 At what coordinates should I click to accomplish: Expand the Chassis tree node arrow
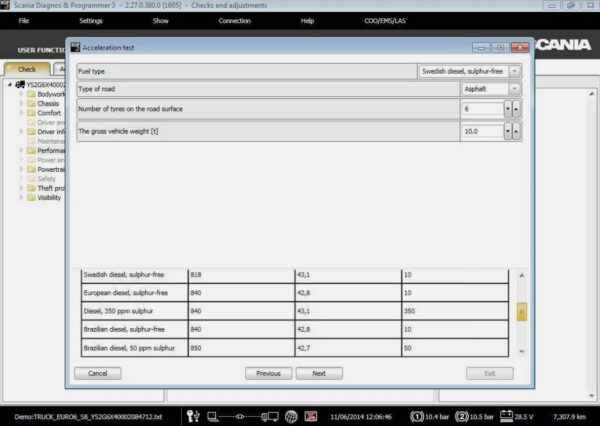pos(21,103)
